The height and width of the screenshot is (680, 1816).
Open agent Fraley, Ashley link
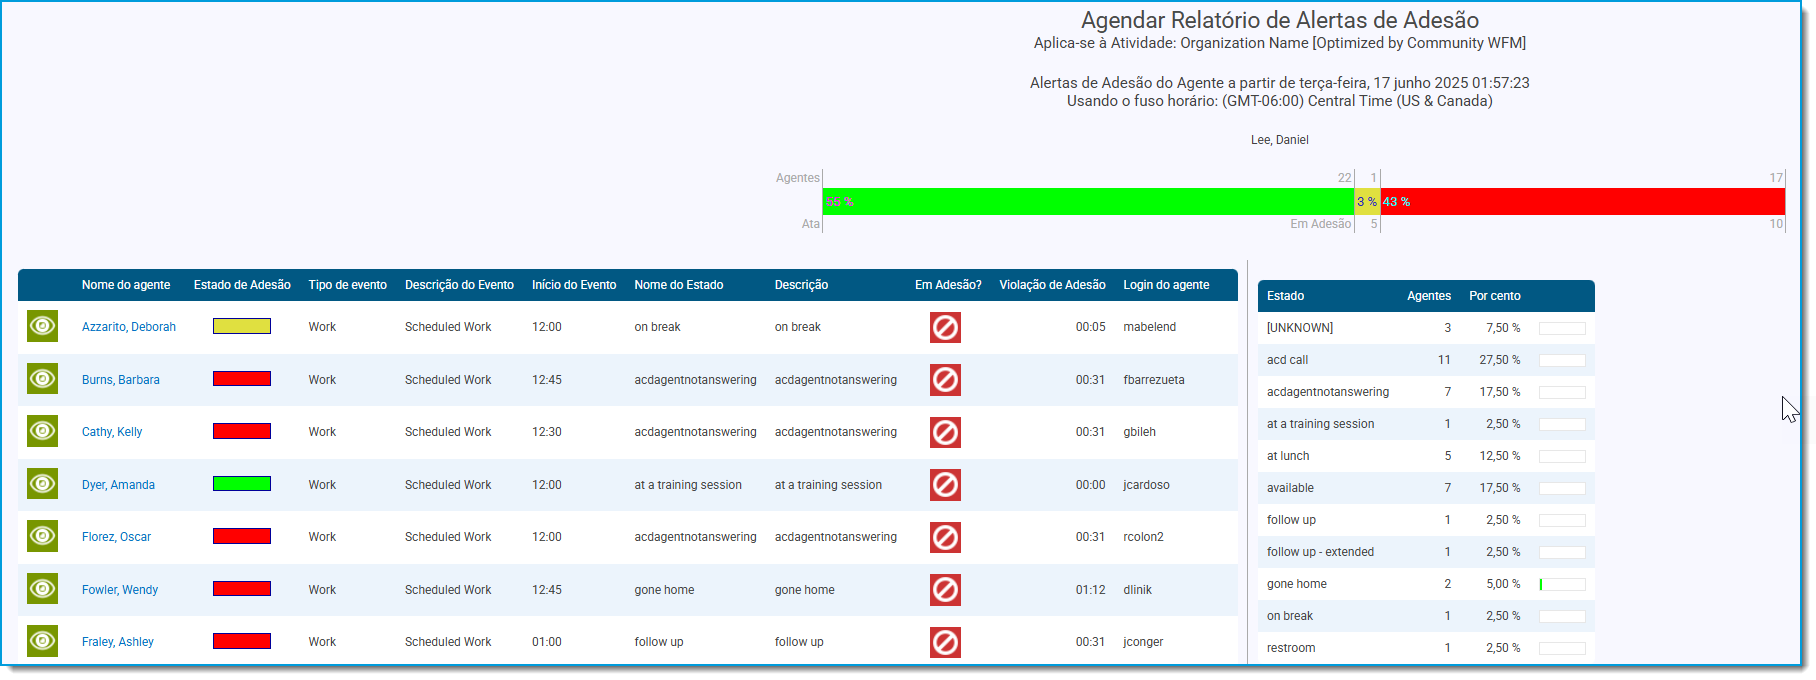click(x=118, y=642)
